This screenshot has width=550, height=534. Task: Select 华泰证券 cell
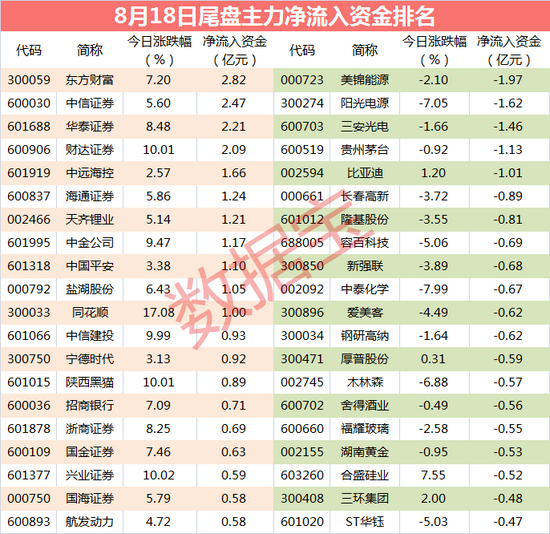click(x=90, y=126)
